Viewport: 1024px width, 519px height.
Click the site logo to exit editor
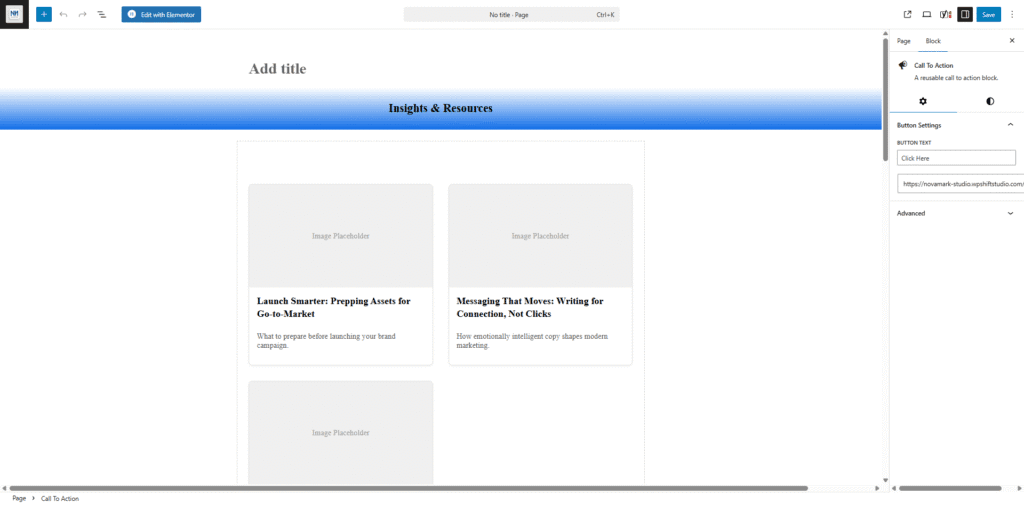[14, 14]
